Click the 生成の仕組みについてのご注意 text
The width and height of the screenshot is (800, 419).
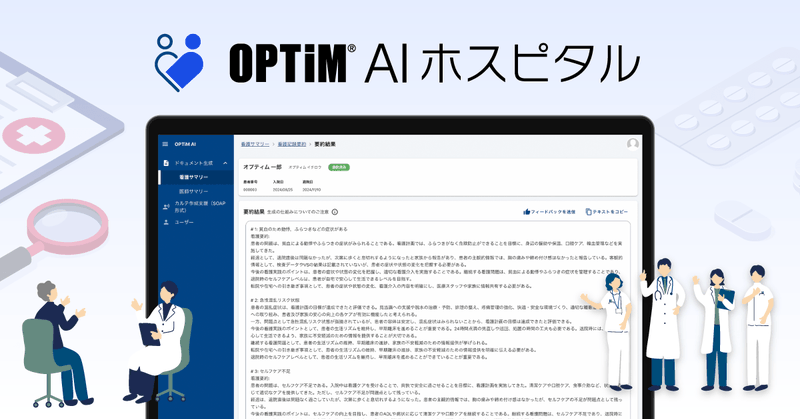298,212
